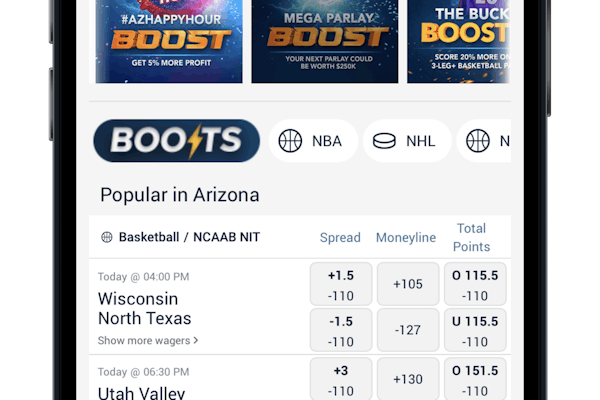Tap the globe icon beside Basketball / NCAAB NIT
Screen dimensions: 600x400
[x=108, y=237]
